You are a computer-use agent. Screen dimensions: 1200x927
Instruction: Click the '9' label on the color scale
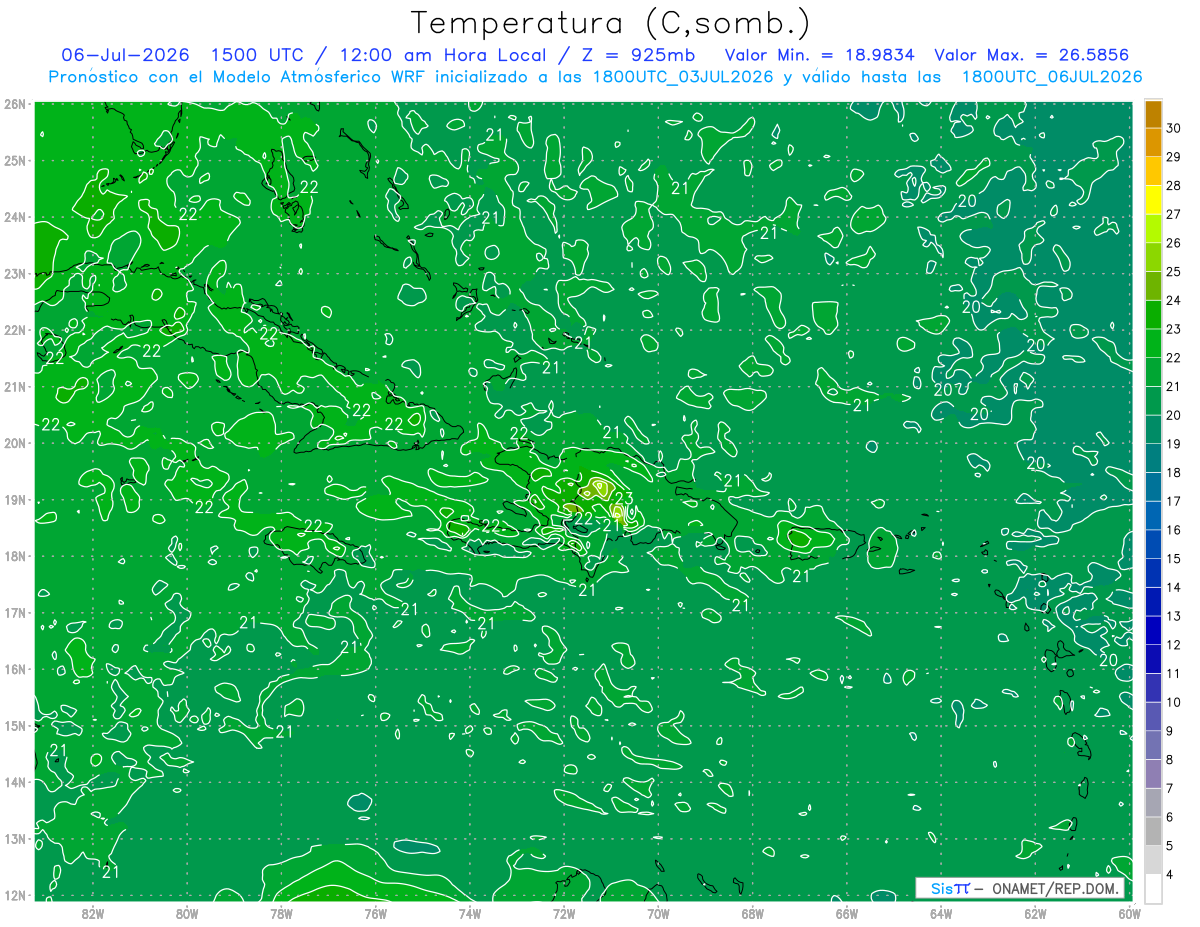click(x=1170, y=731)
